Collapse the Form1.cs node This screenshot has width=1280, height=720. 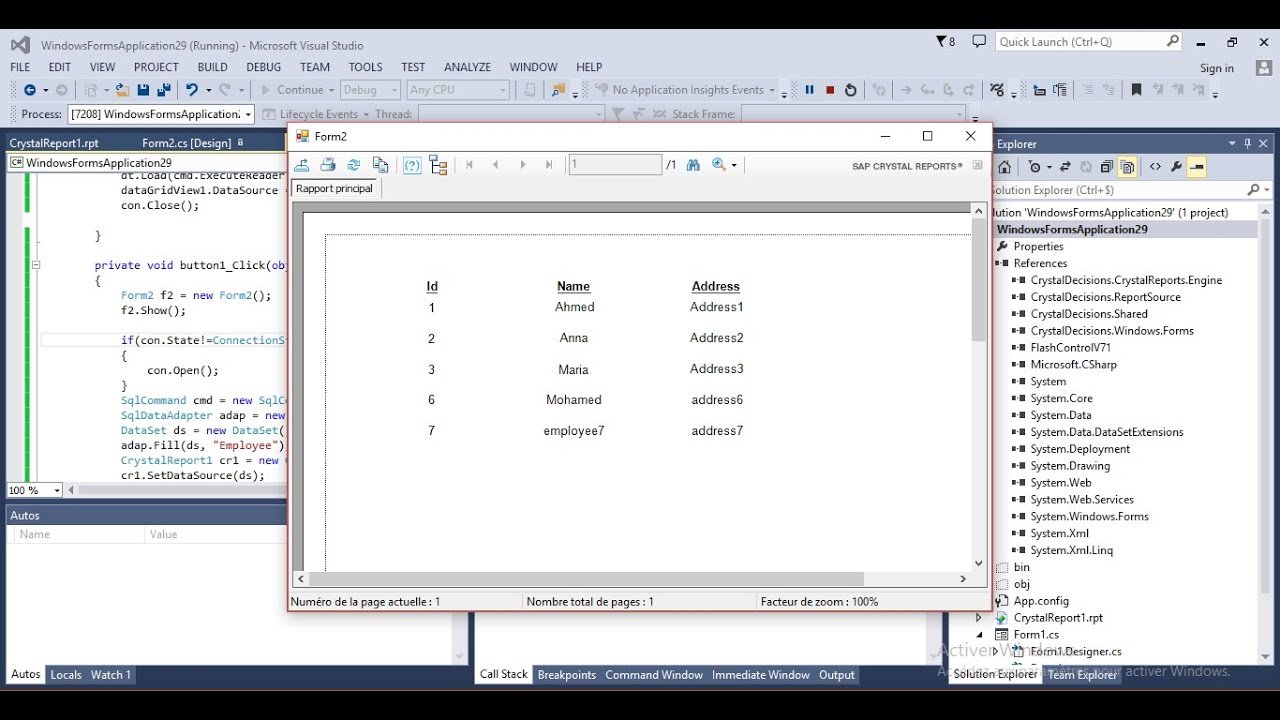[x=979, y=635]
